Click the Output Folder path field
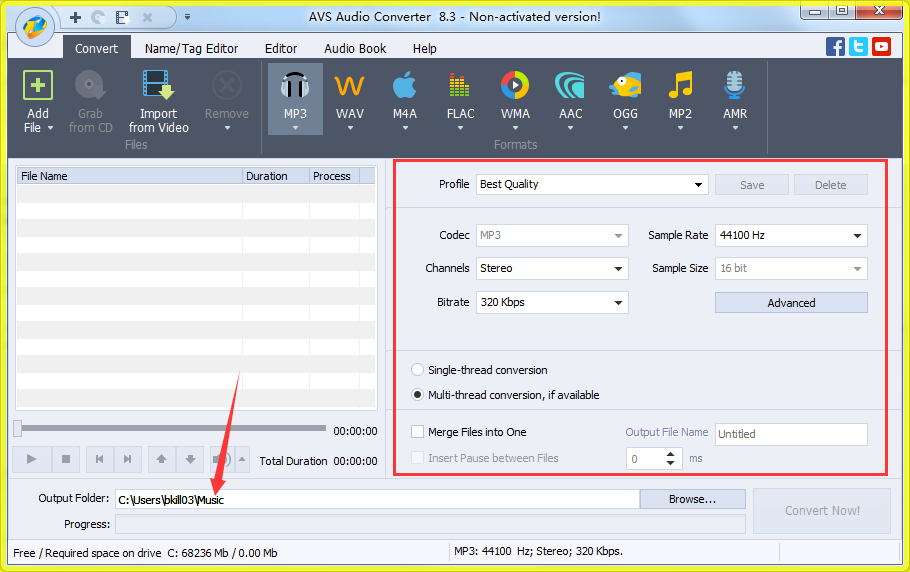Viewport: 910px width, 572px height. click(x=377, y=499)
